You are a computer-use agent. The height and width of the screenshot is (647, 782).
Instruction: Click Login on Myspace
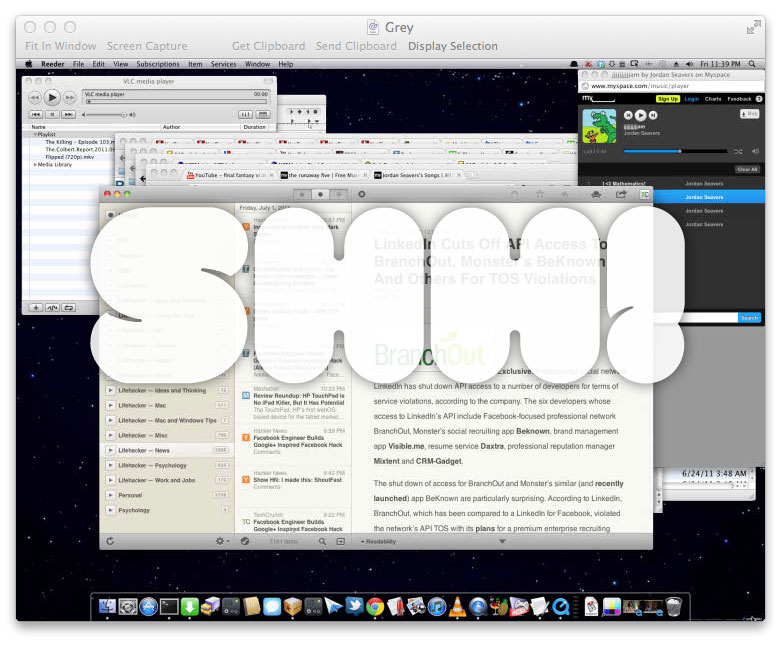coord(691,99)
